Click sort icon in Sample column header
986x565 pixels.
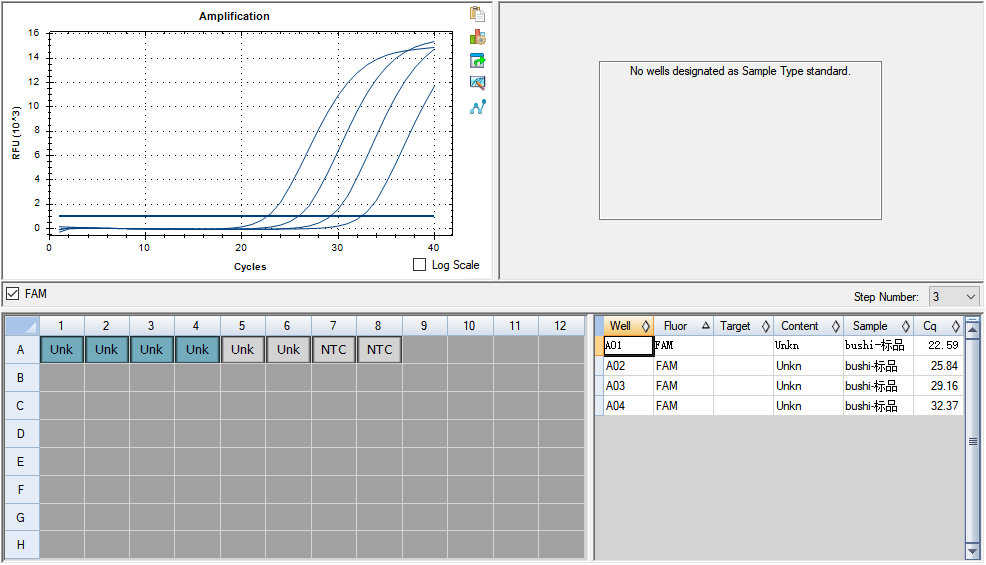906,326
